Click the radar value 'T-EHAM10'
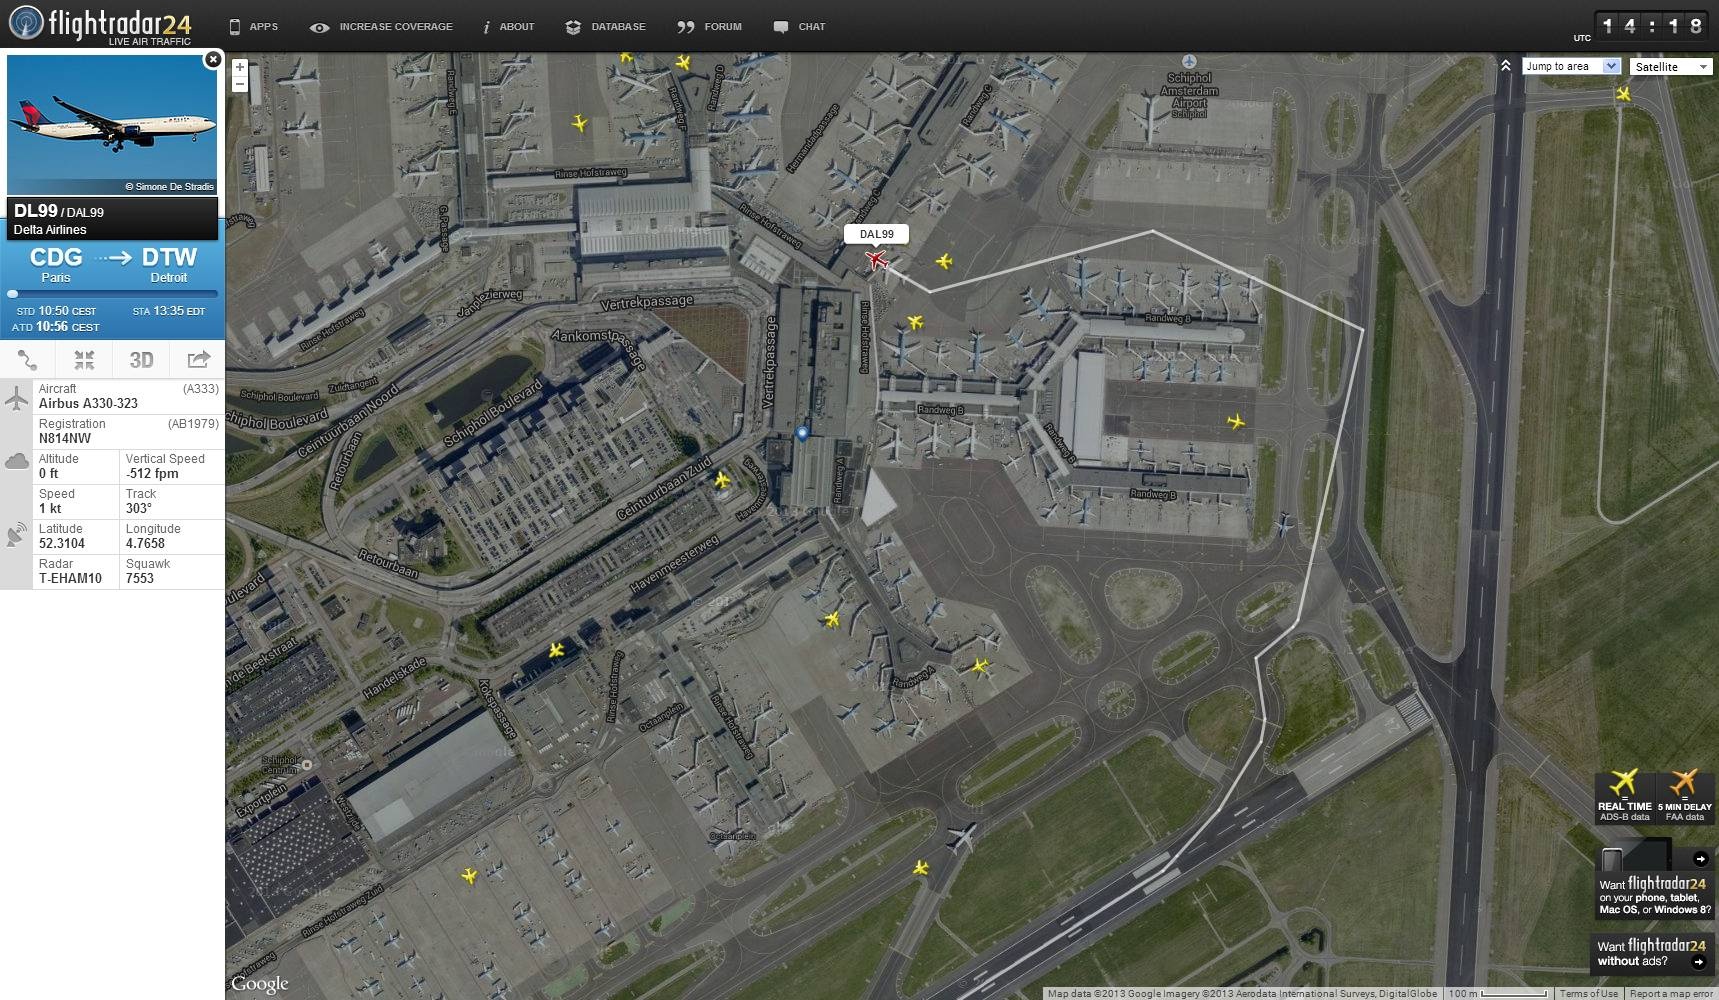The image size is (1719, 1000). point(70,578)
